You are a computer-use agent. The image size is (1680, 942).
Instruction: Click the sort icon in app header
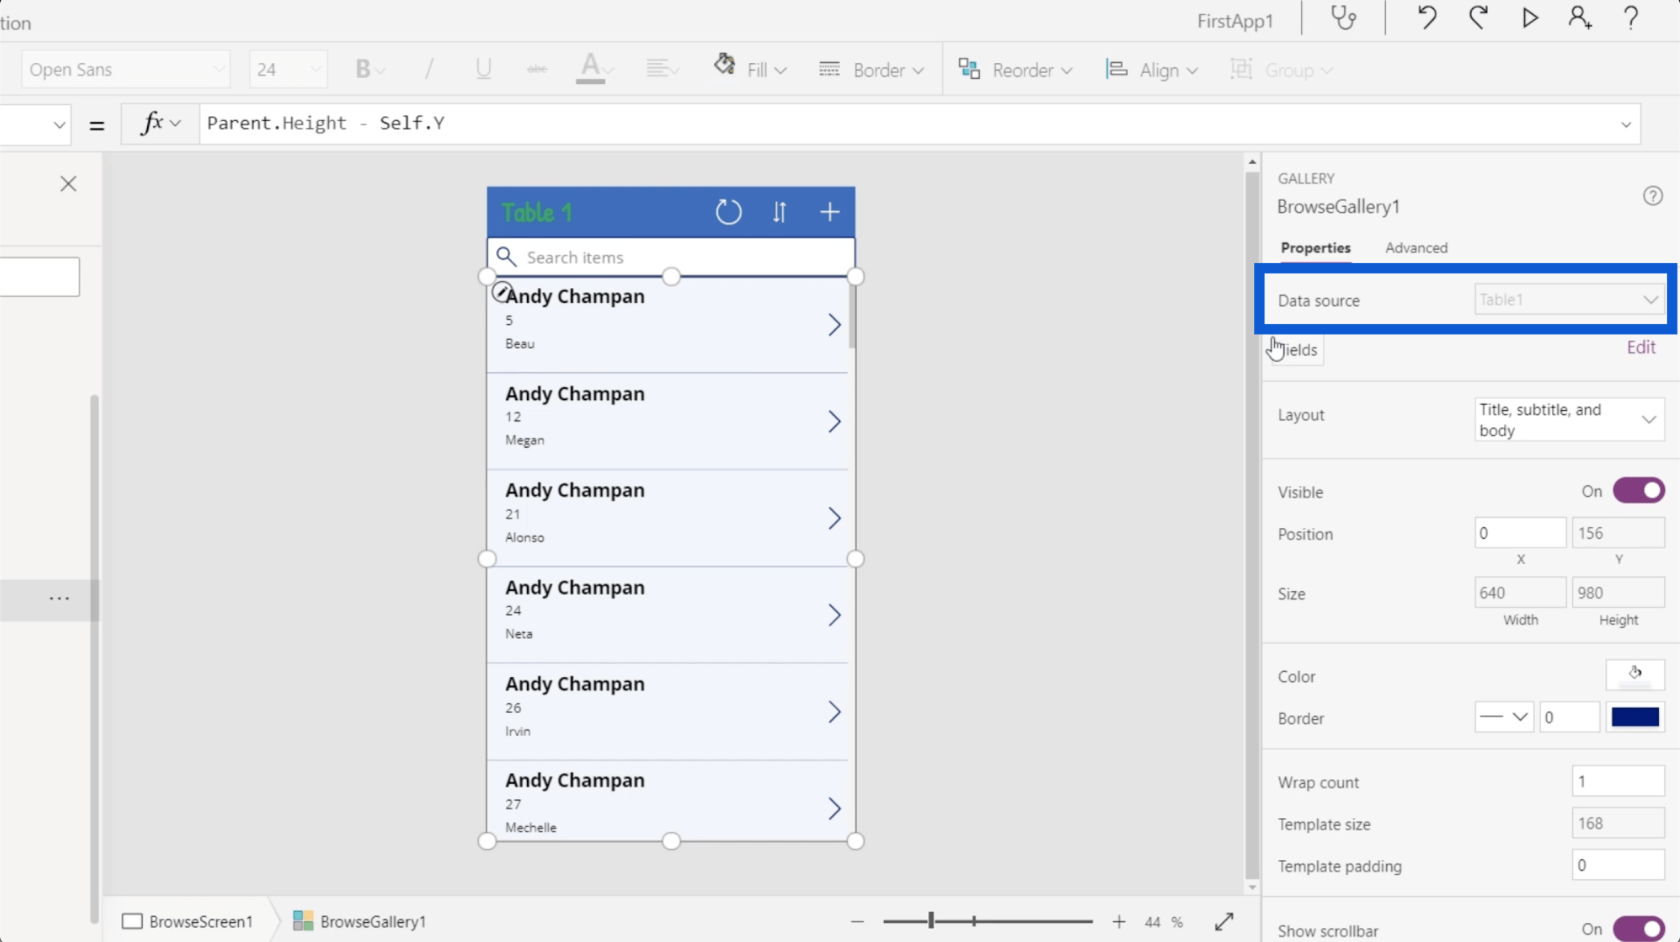click(779, 212)
